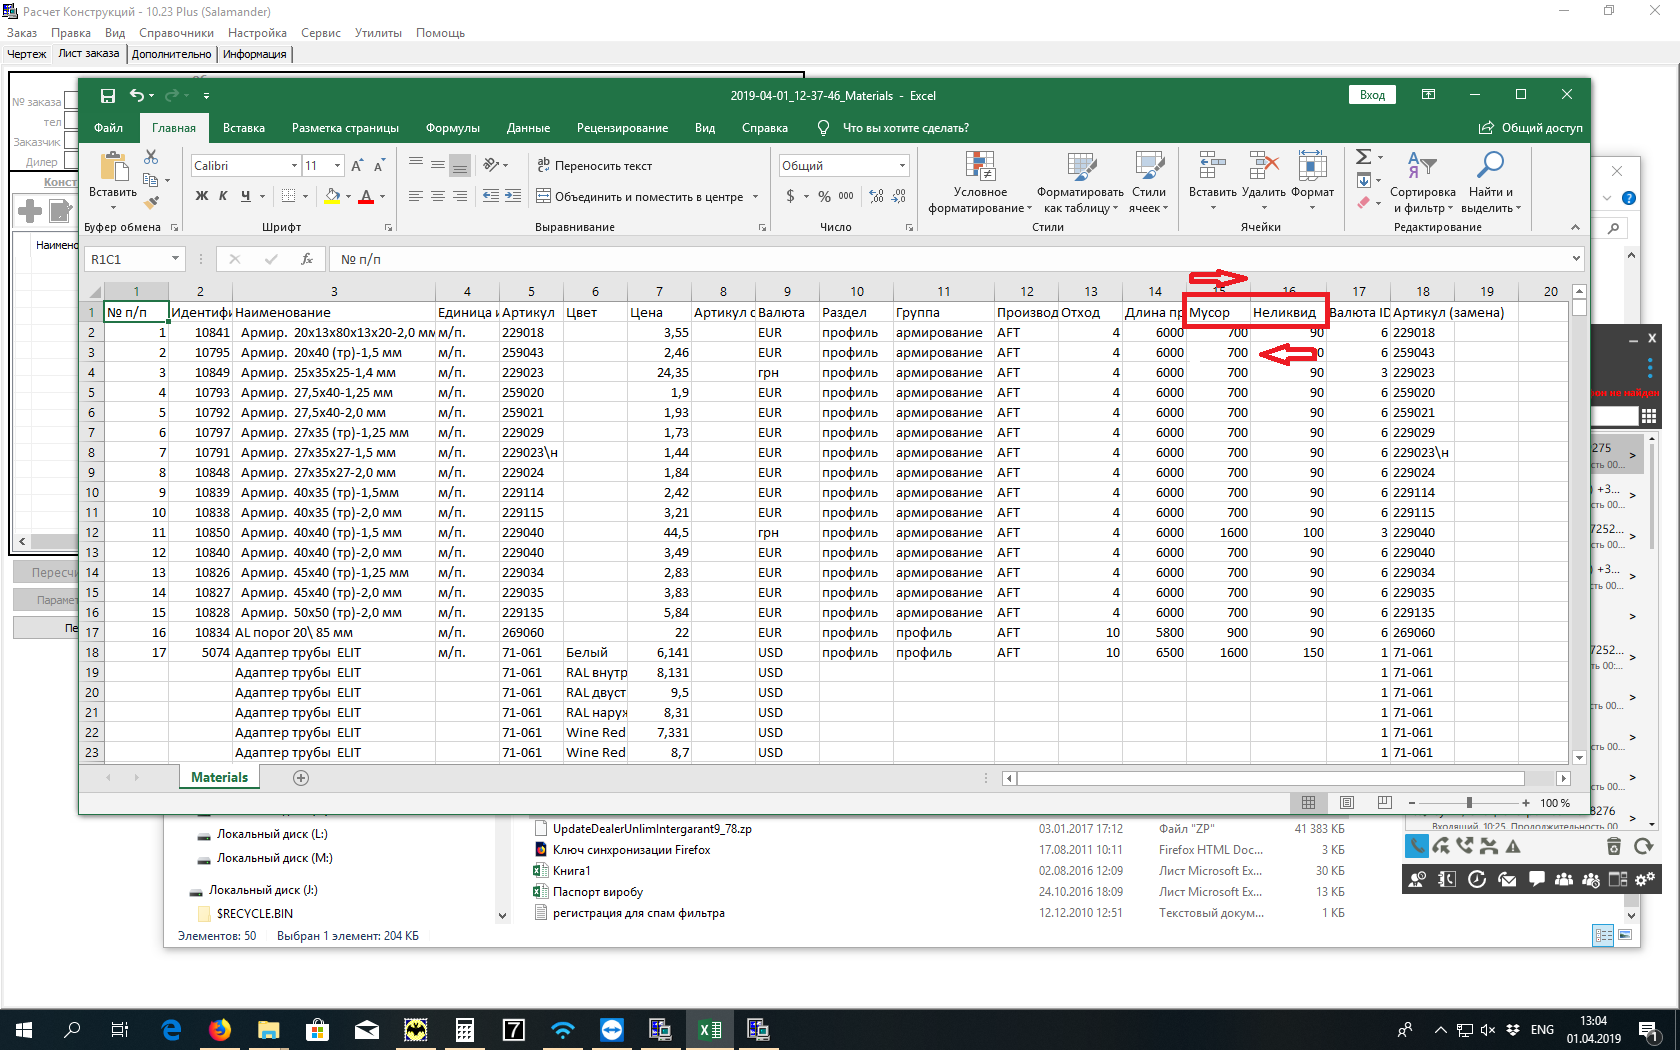Image resolution: width=1680 pixels, height=1050 pixels.
Task: Align text to the center horizontally
Action: click(x=438, y=196)
